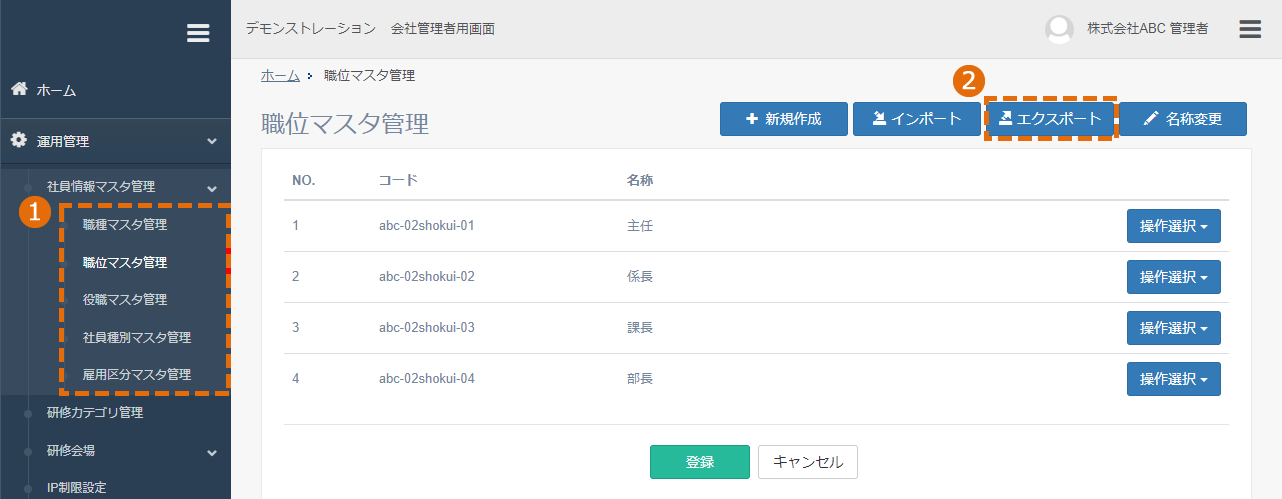Click the NO. column header
This screenshot has width=1282, height=499.
pyautogui.click(x=304, y=181)
